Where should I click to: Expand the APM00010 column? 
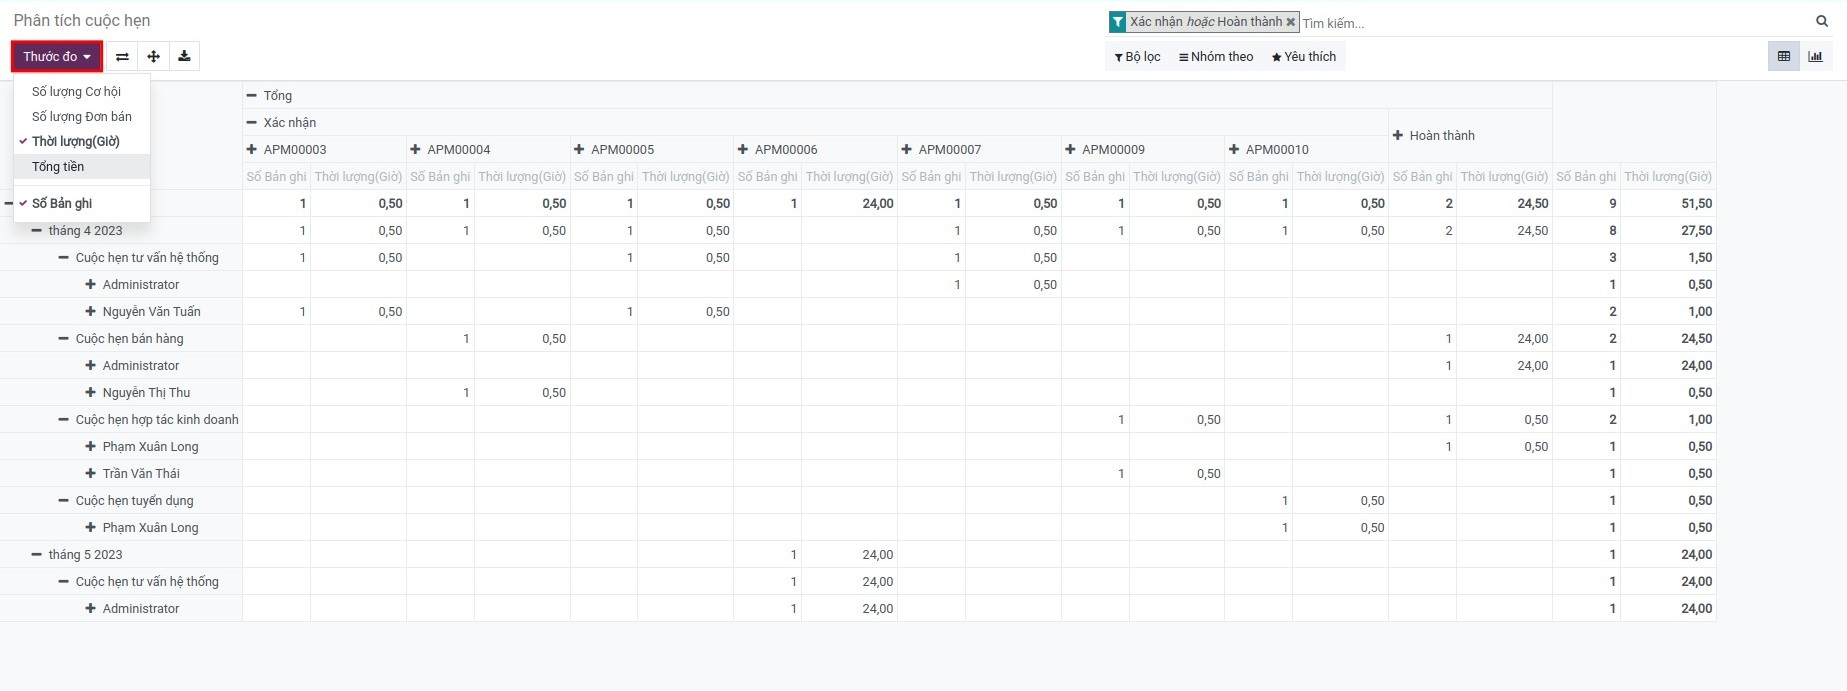1269,150
